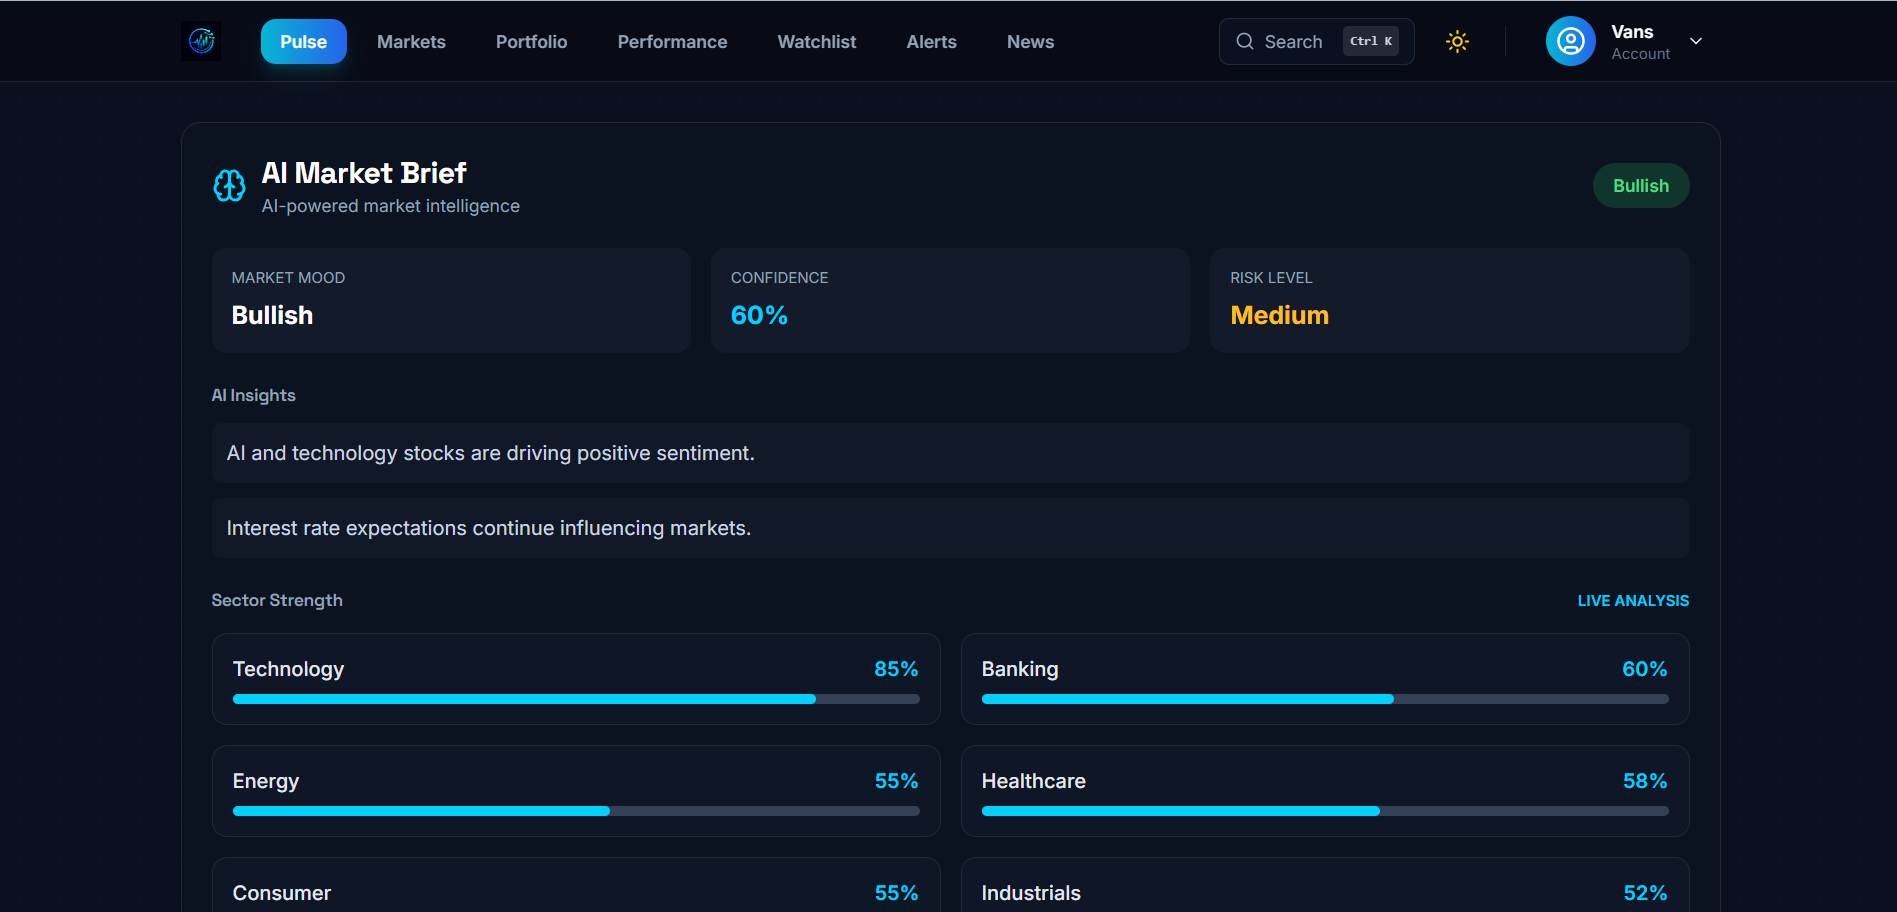Click the AI-powered market intelligence subtitle
Screen dimensions: 1897x912
[391, 206]
